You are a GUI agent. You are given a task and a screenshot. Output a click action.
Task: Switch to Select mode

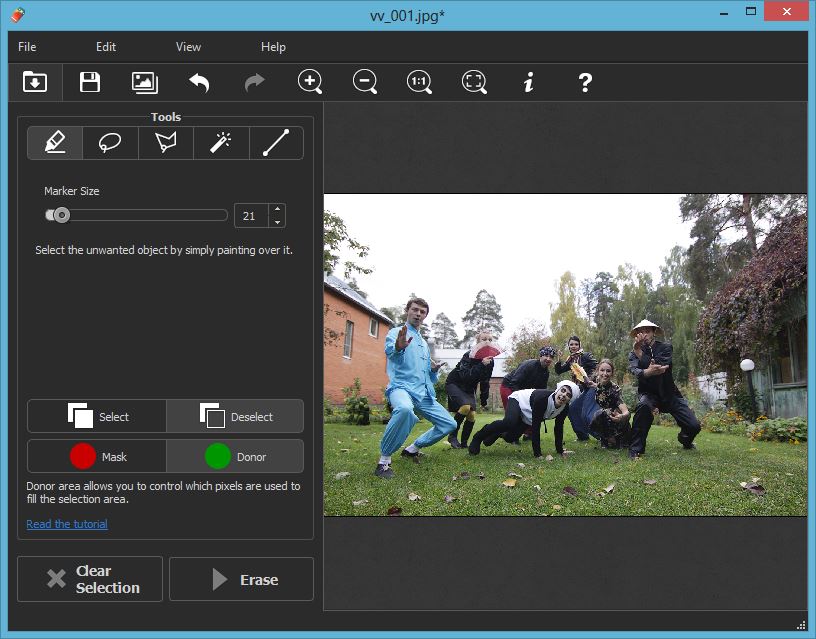[97, 416]
